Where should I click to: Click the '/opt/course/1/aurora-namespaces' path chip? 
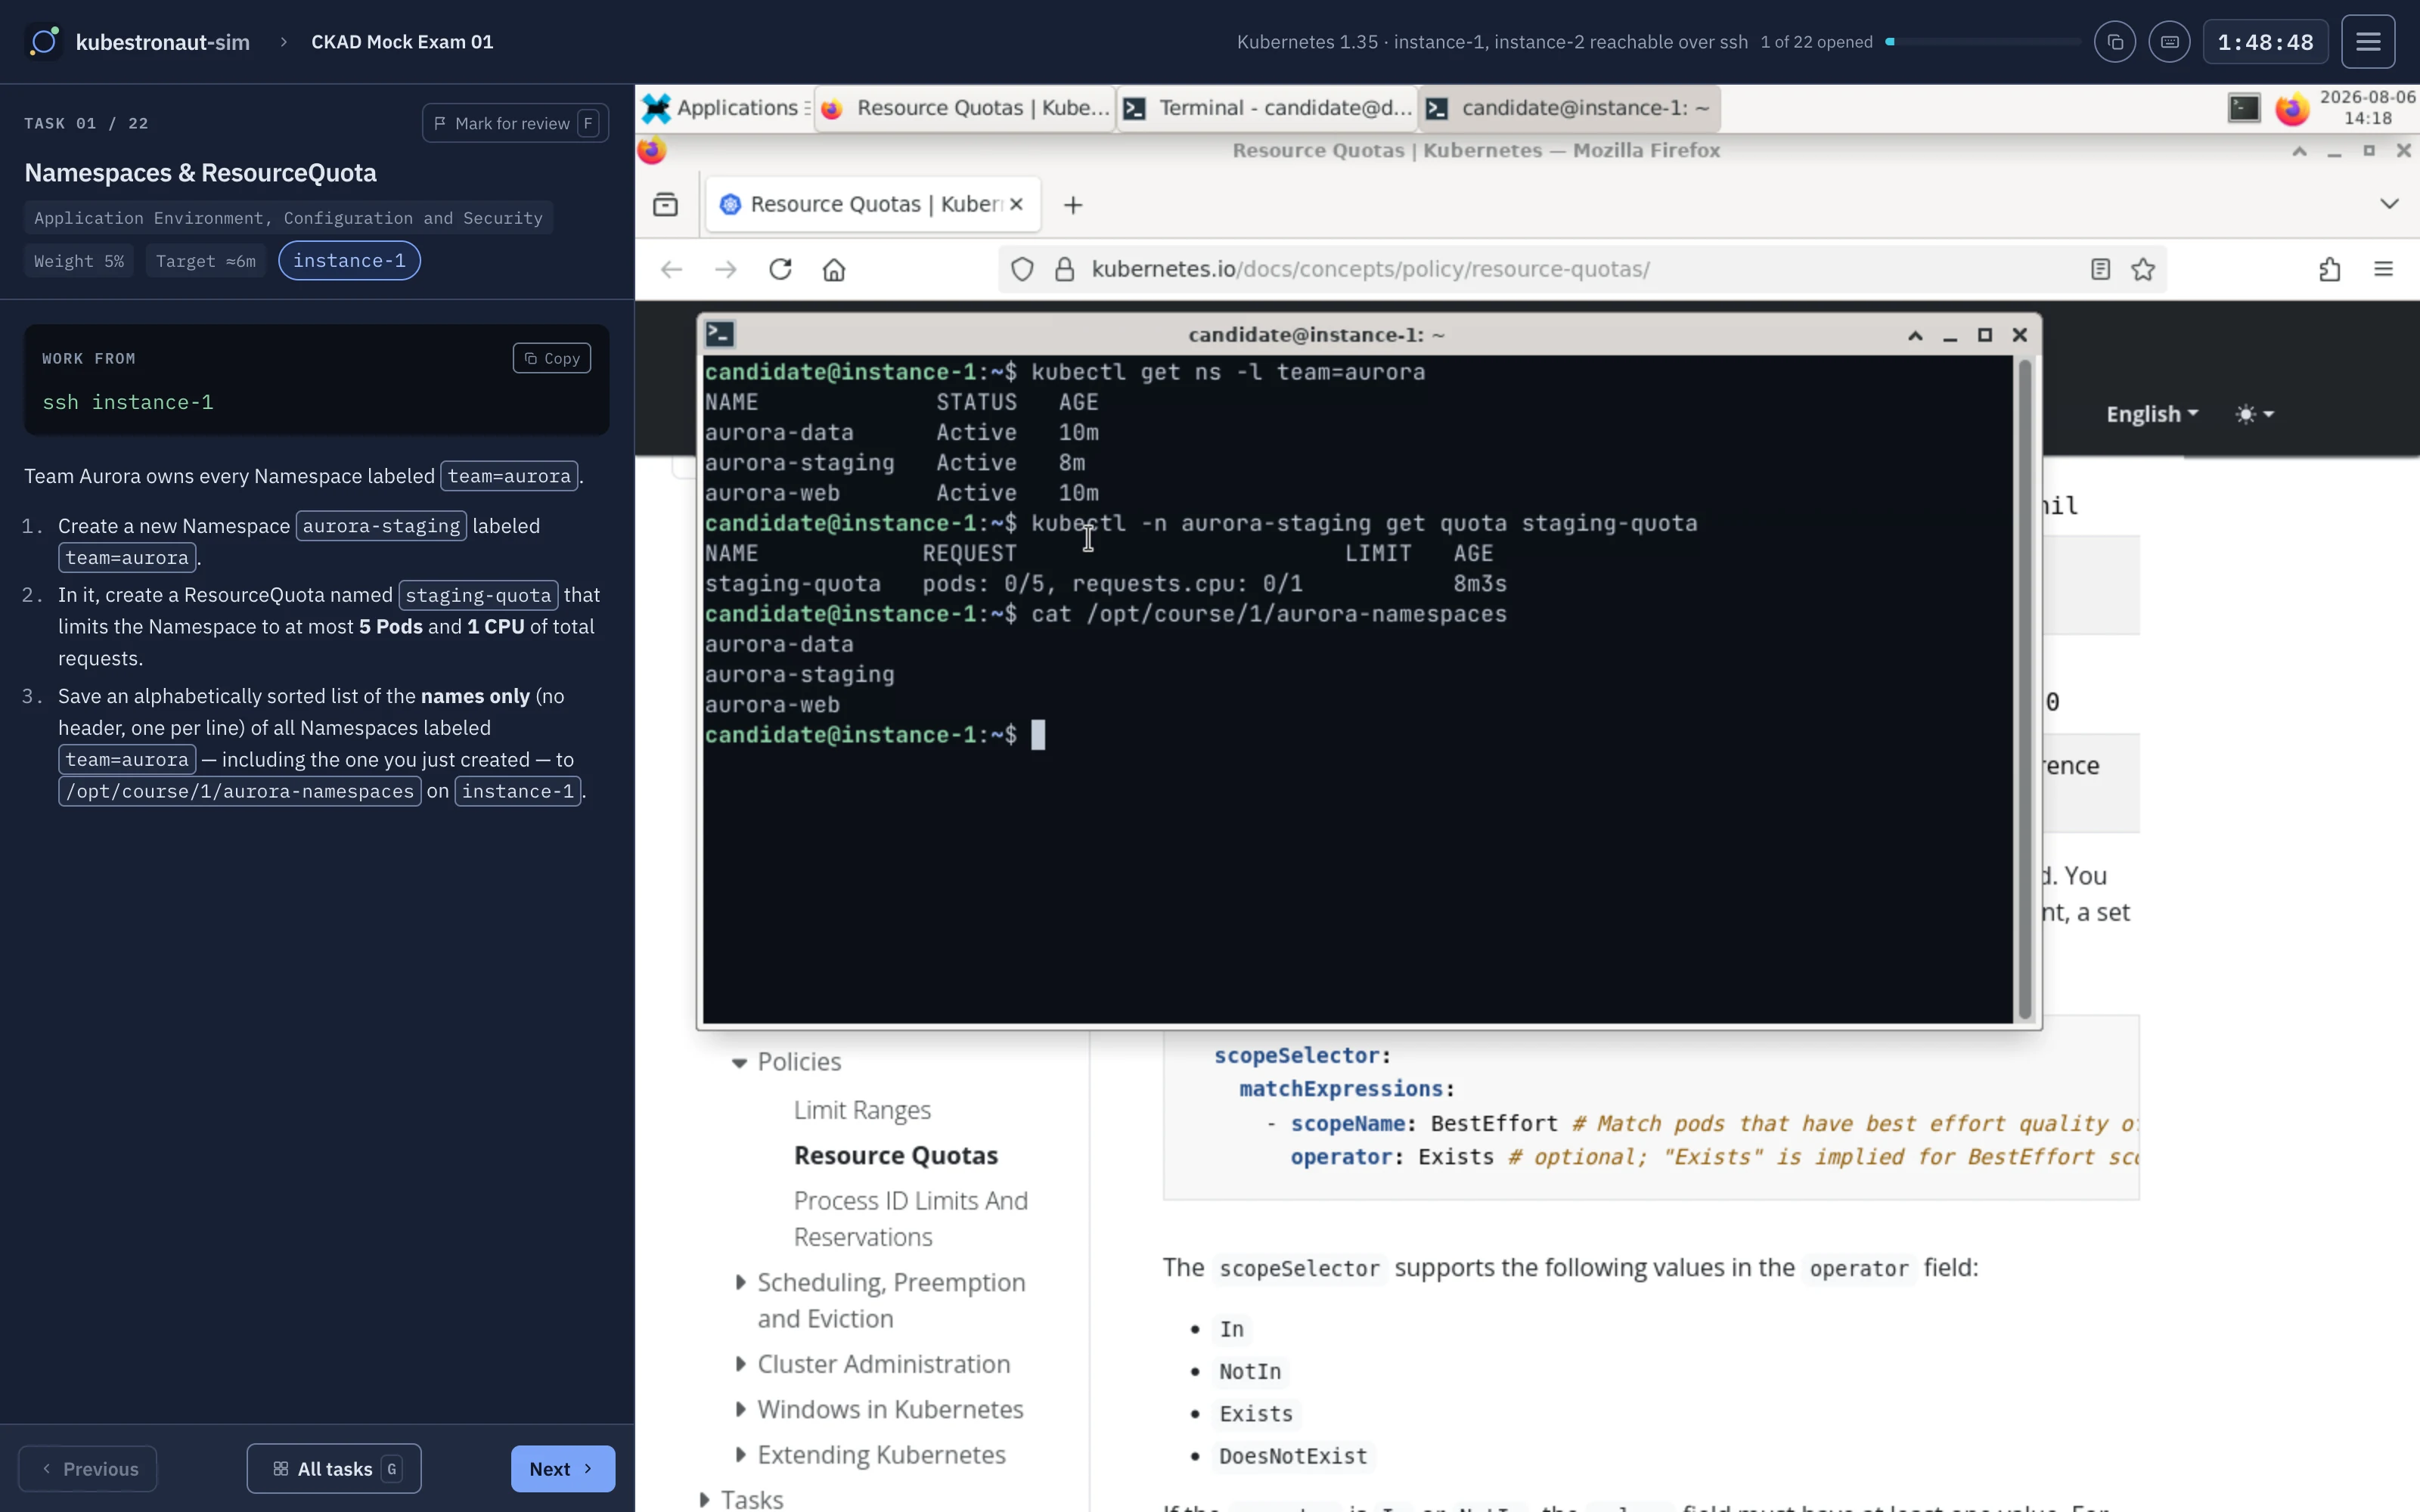coord(240,791)
